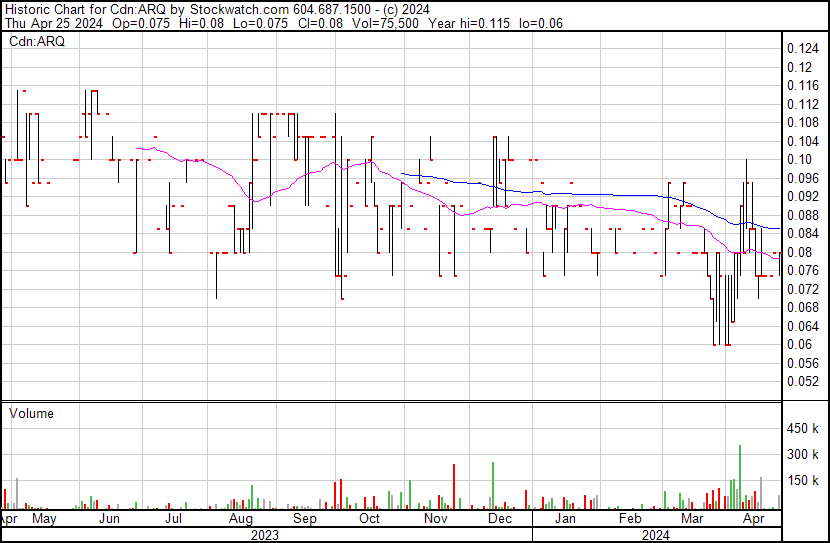Select the 0.124 price axis label

pyautogui.click(x=802, y=48)
